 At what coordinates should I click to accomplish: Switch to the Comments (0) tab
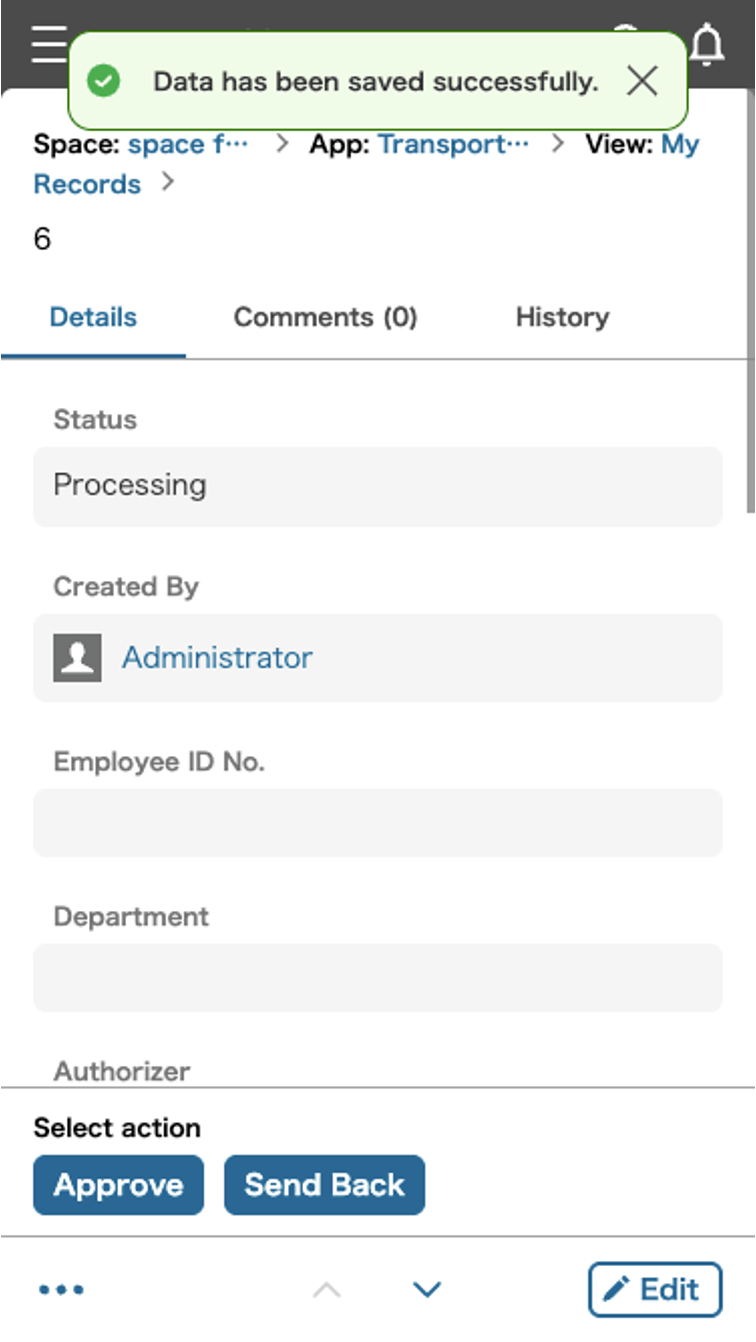click(x=325, y=317)
